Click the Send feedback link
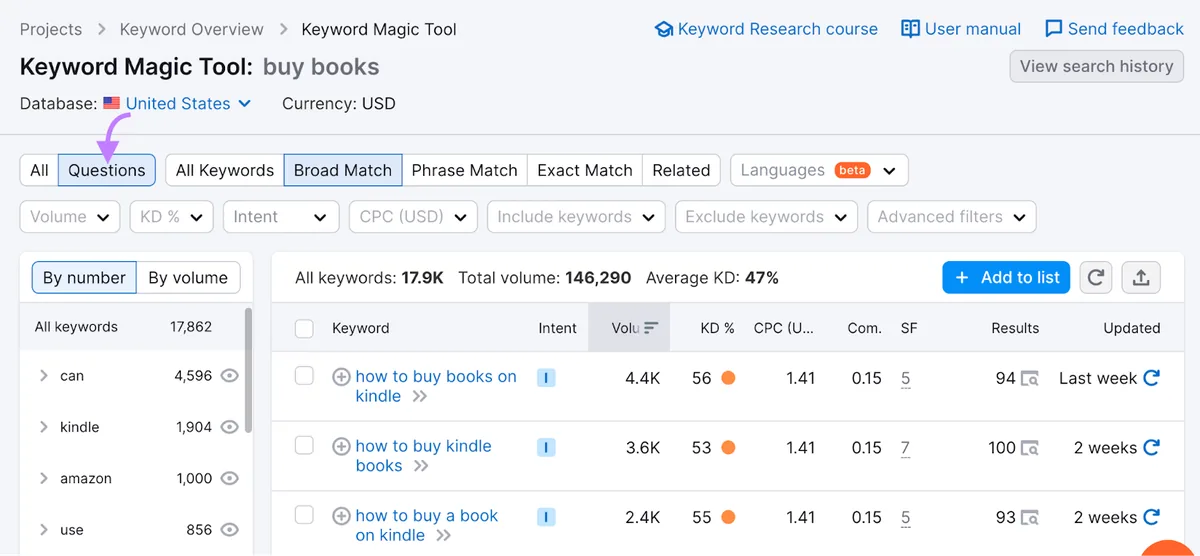 [1114, 29]
